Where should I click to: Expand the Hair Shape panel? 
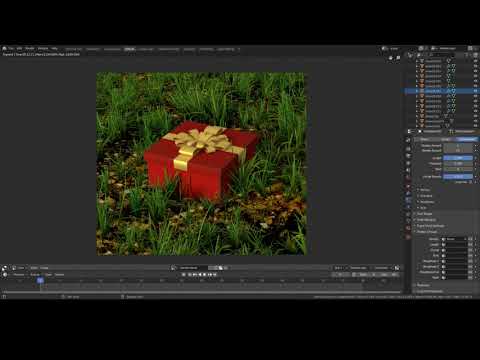(423, 214)
